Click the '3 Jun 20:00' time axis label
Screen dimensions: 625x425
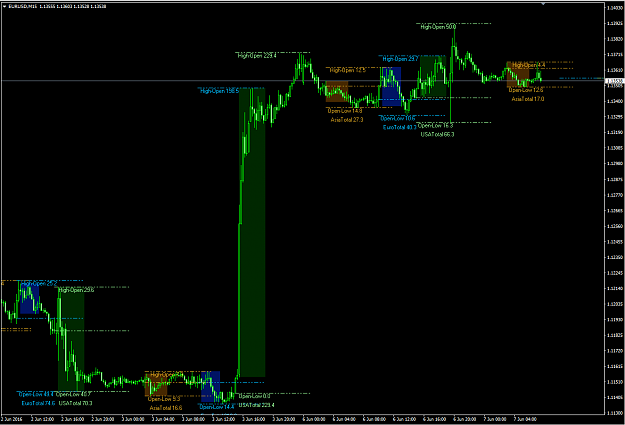click(284, 419)
